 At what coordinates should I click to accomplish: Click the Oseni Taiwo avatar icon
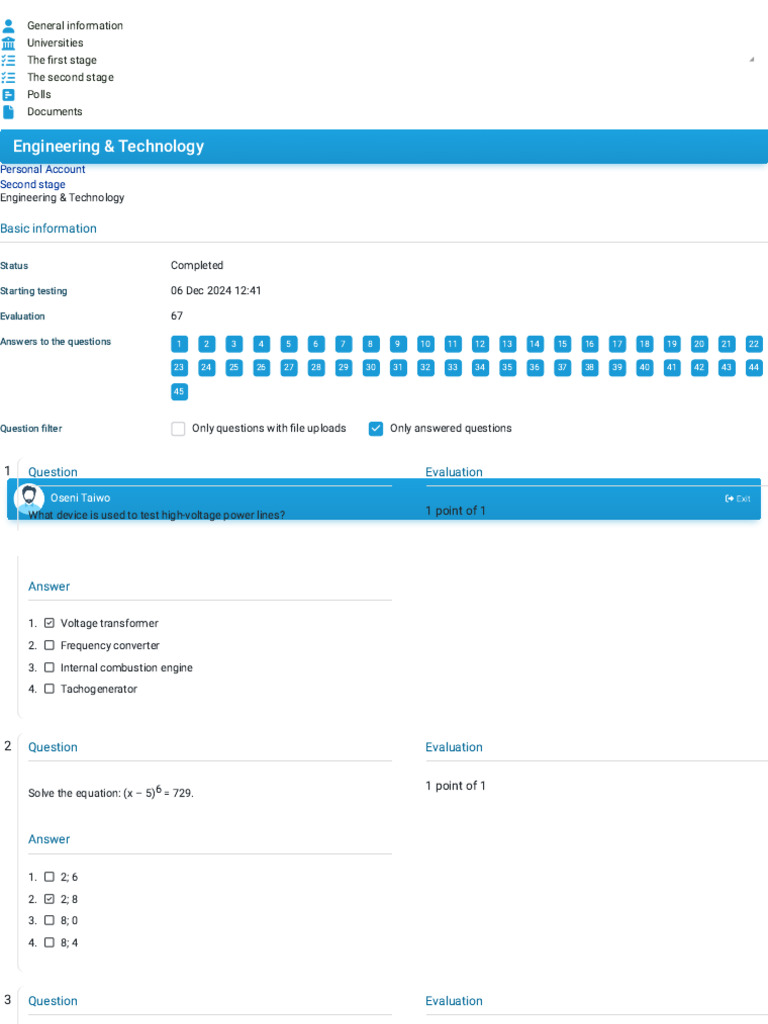29,499
